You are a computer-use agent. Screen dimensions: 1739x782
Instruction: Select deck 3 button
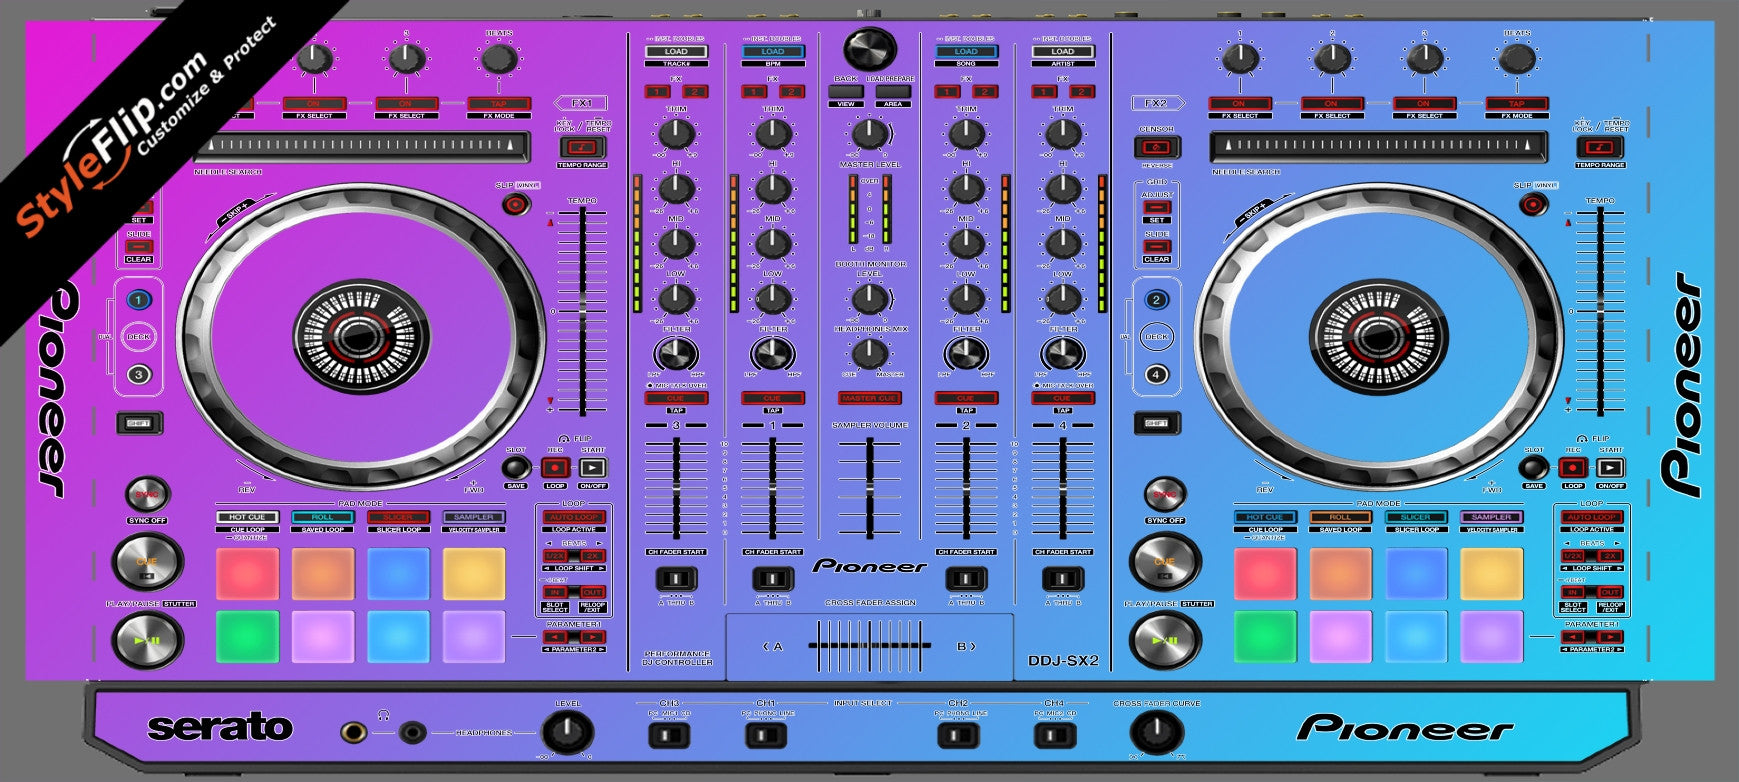click(139, 375)
